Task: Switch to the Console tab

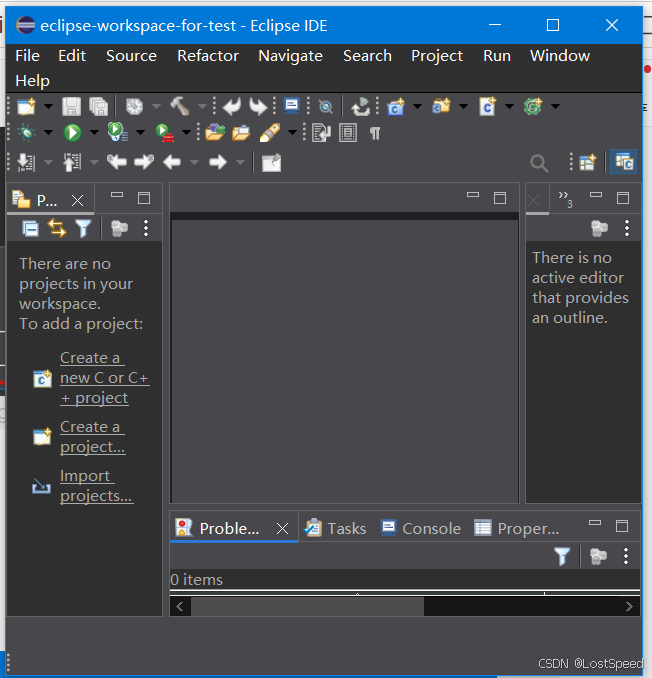Action: click(421, 528)
